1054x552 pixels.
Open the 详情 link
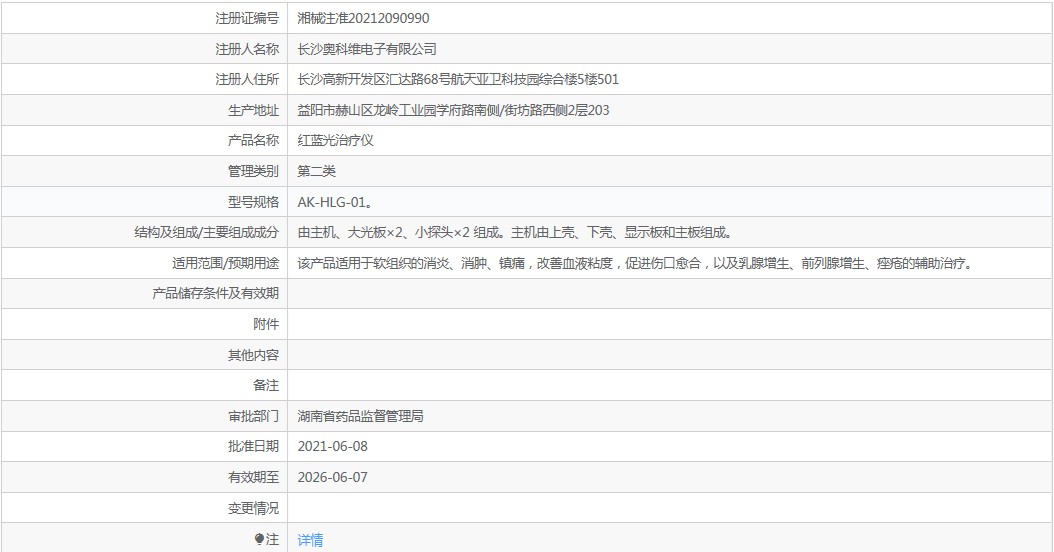(310, 539)
